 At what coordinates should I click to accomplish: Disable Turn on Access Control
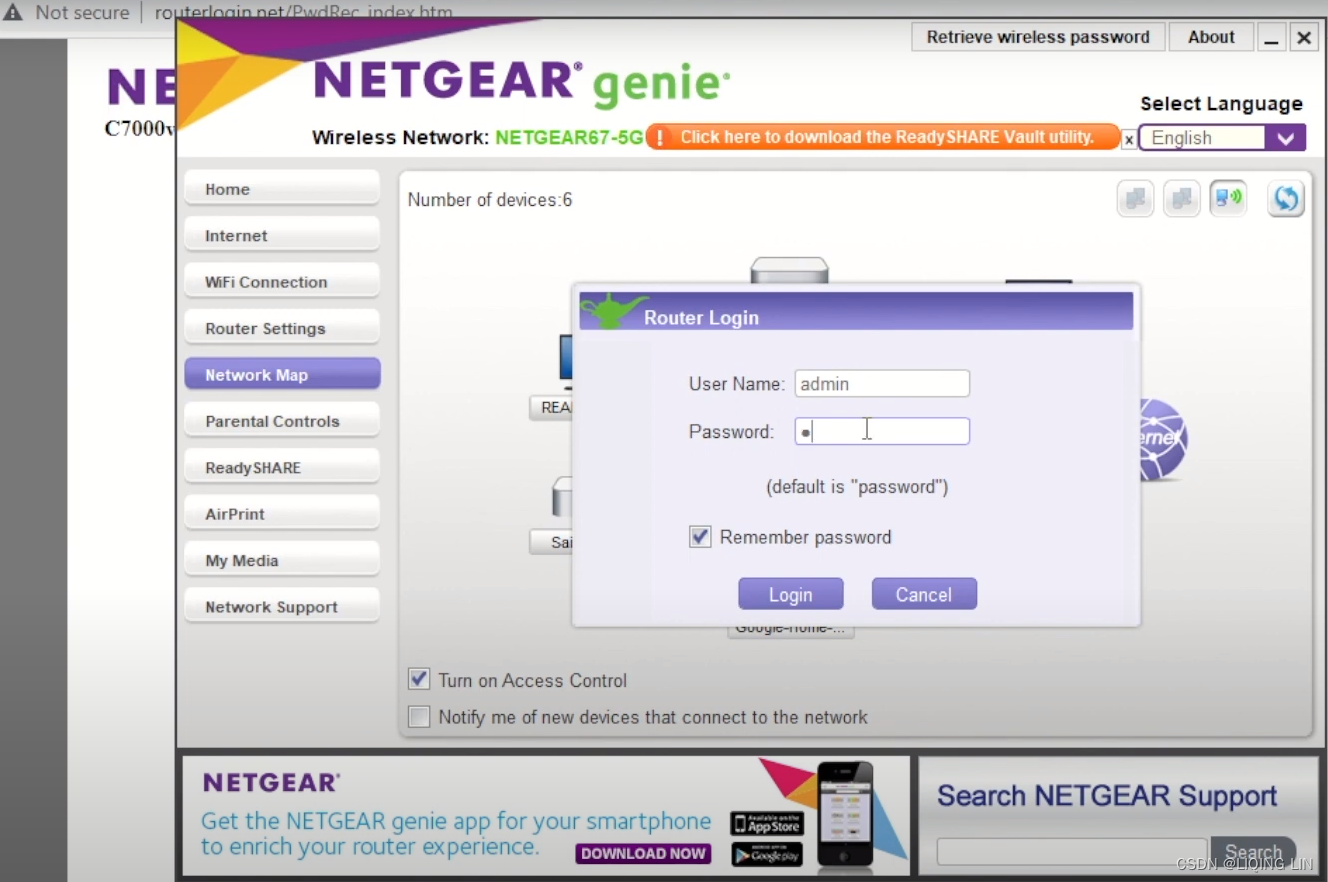(x=419, y=678)
